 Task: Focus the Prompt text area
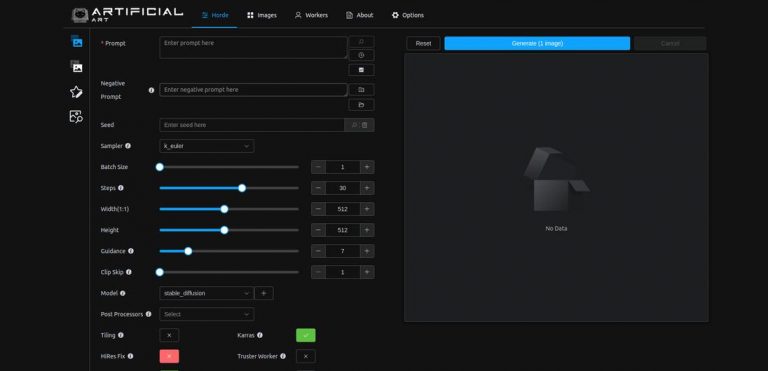[253, 48]
